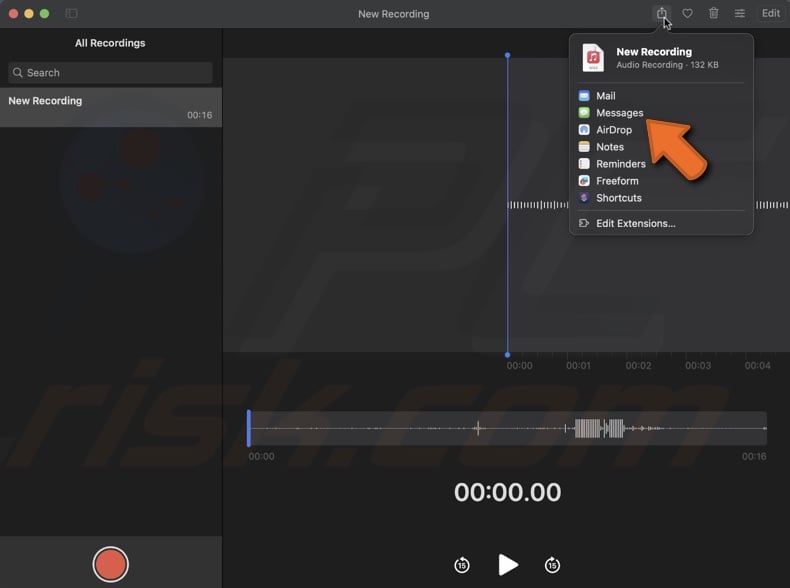
Task: Open Edit Extensions… option
Action: (x=635, y=223)
